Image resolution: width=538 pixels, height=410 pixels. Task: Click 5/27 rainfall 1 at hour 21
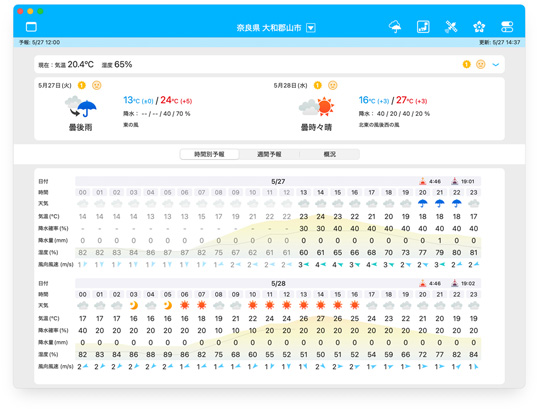click(x=440, y=241)
